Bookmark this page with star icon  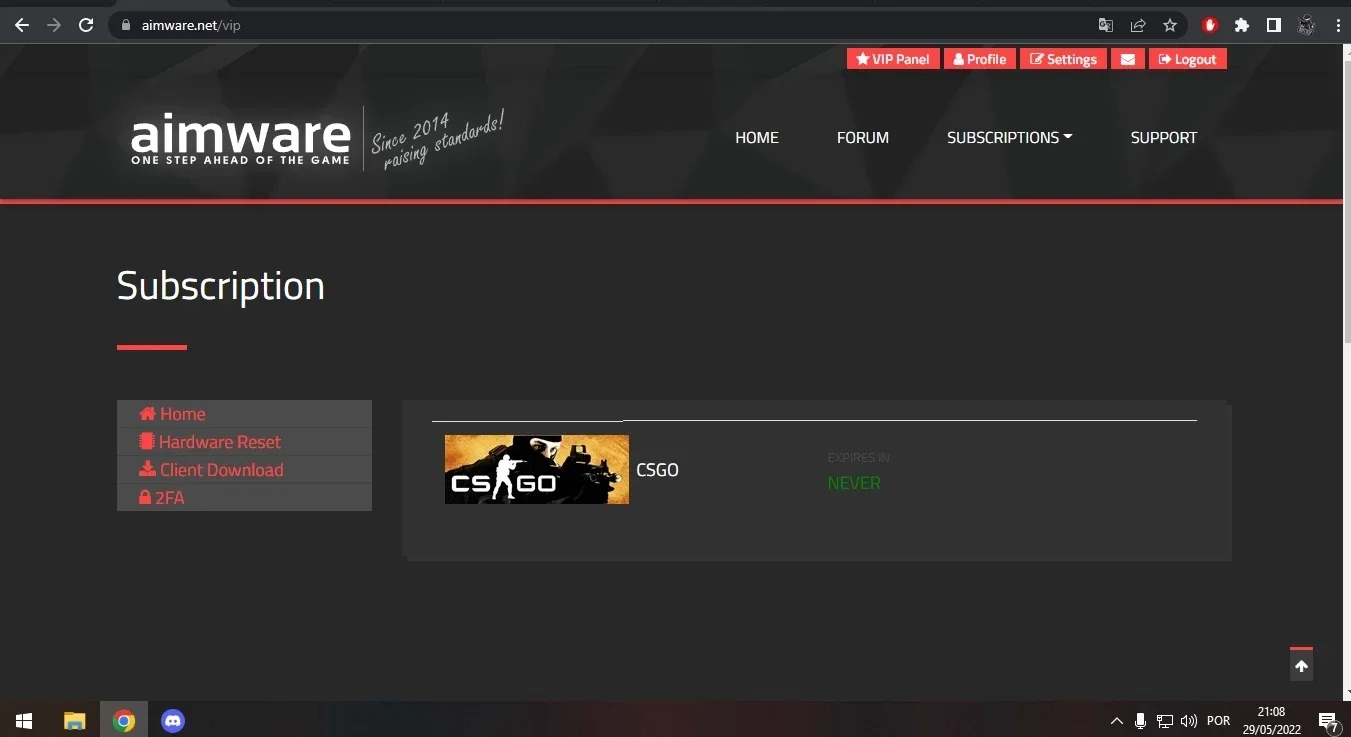click(x=1169, y=25)
